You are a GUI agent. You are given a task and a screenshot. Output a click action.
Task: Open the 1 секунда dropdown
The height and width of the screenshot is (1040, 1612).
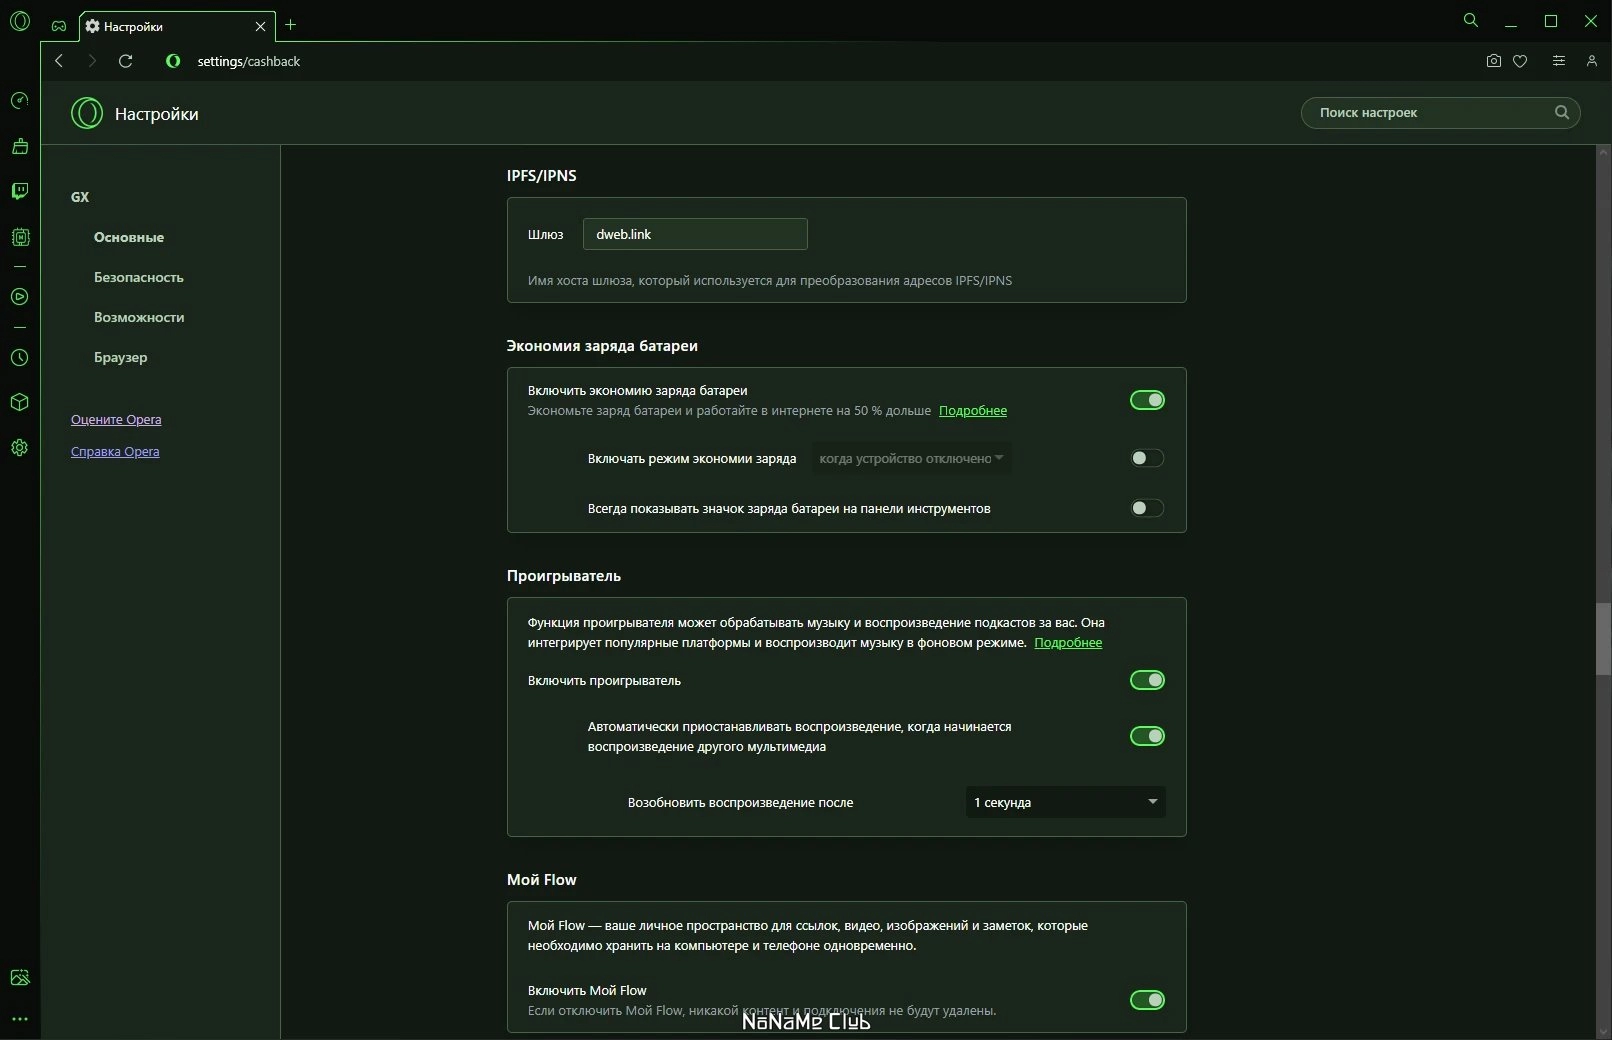point(1065,802)
